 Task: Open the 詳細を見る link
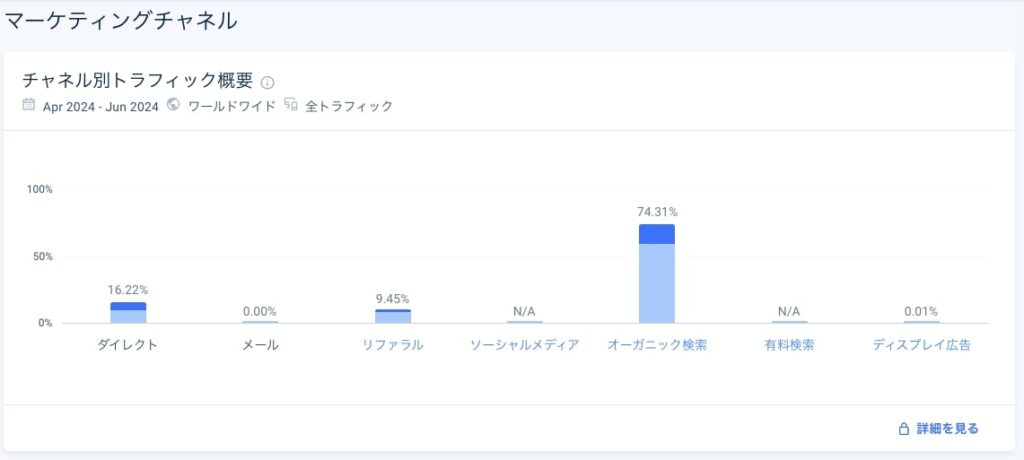(x=947, y=429)
